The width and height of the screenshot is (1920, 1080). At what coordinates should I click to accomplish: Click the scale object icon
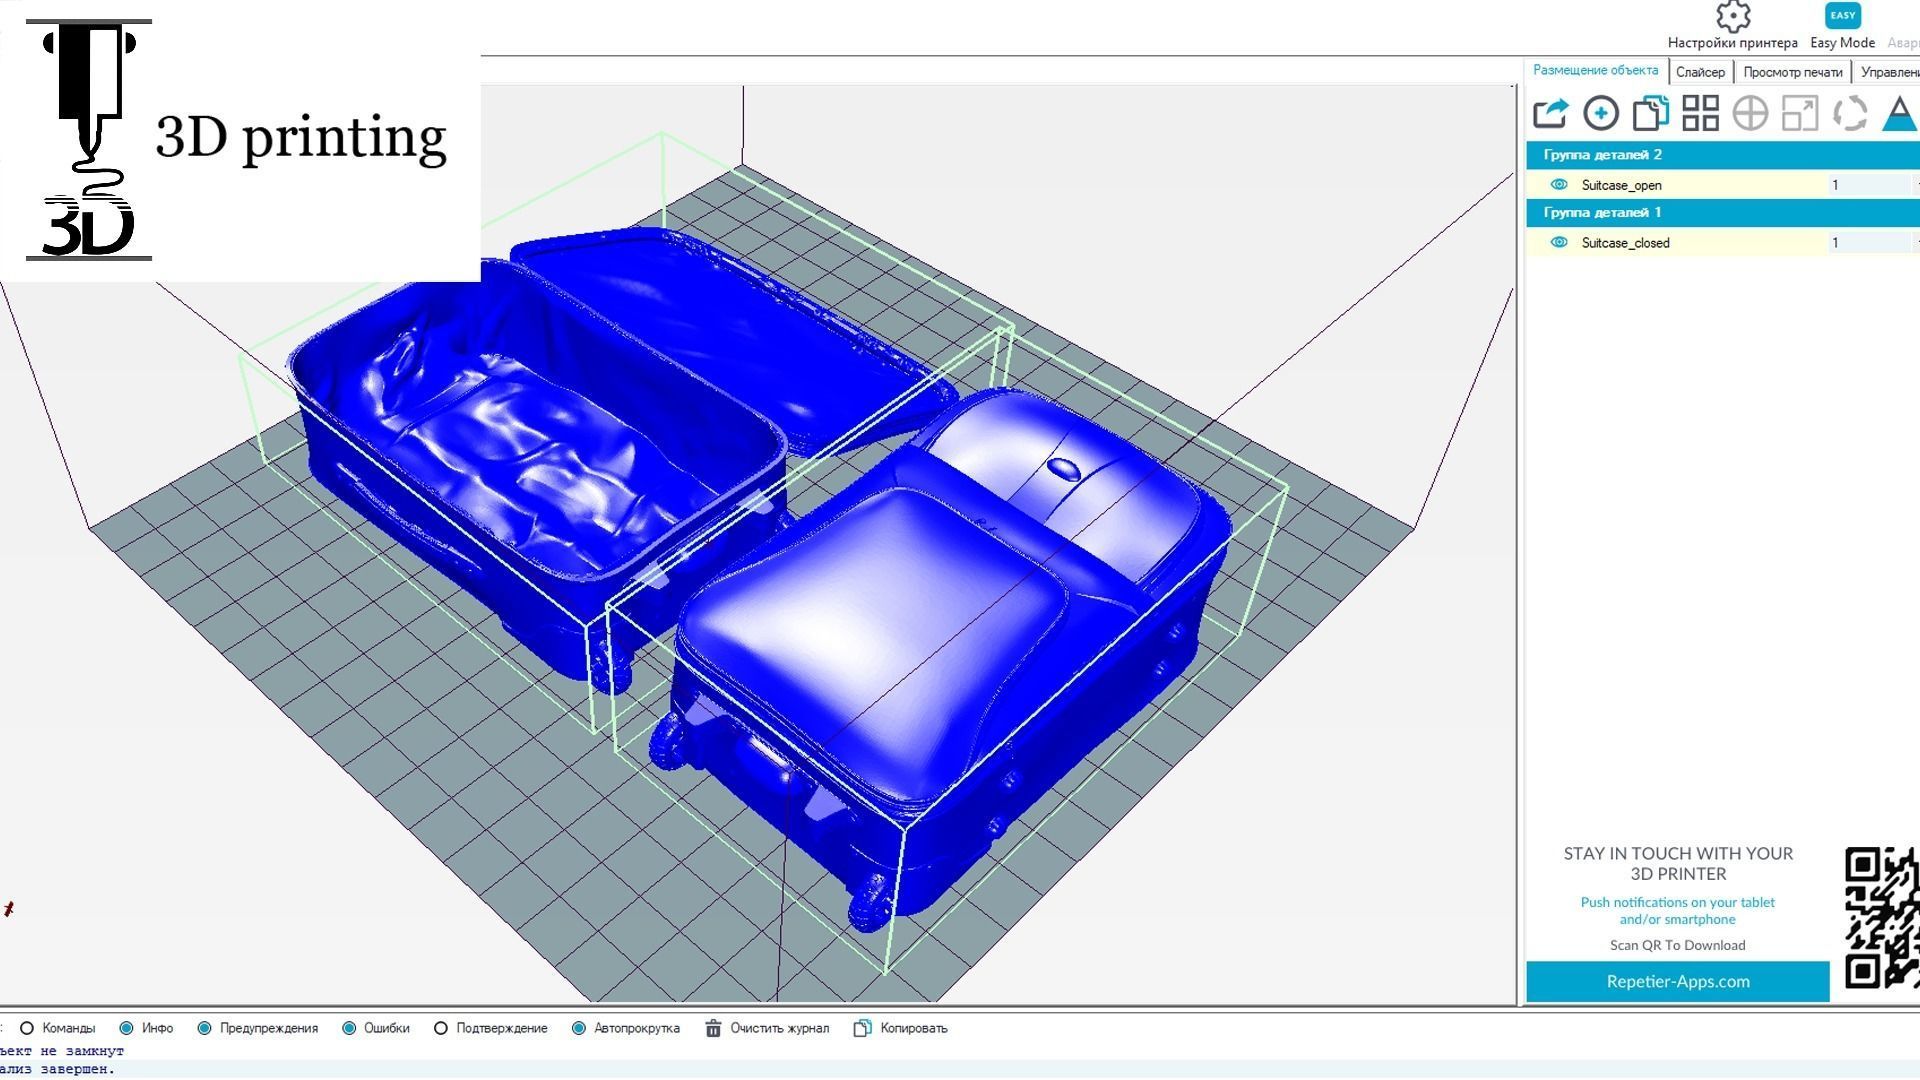click(x=1800, y=113)
